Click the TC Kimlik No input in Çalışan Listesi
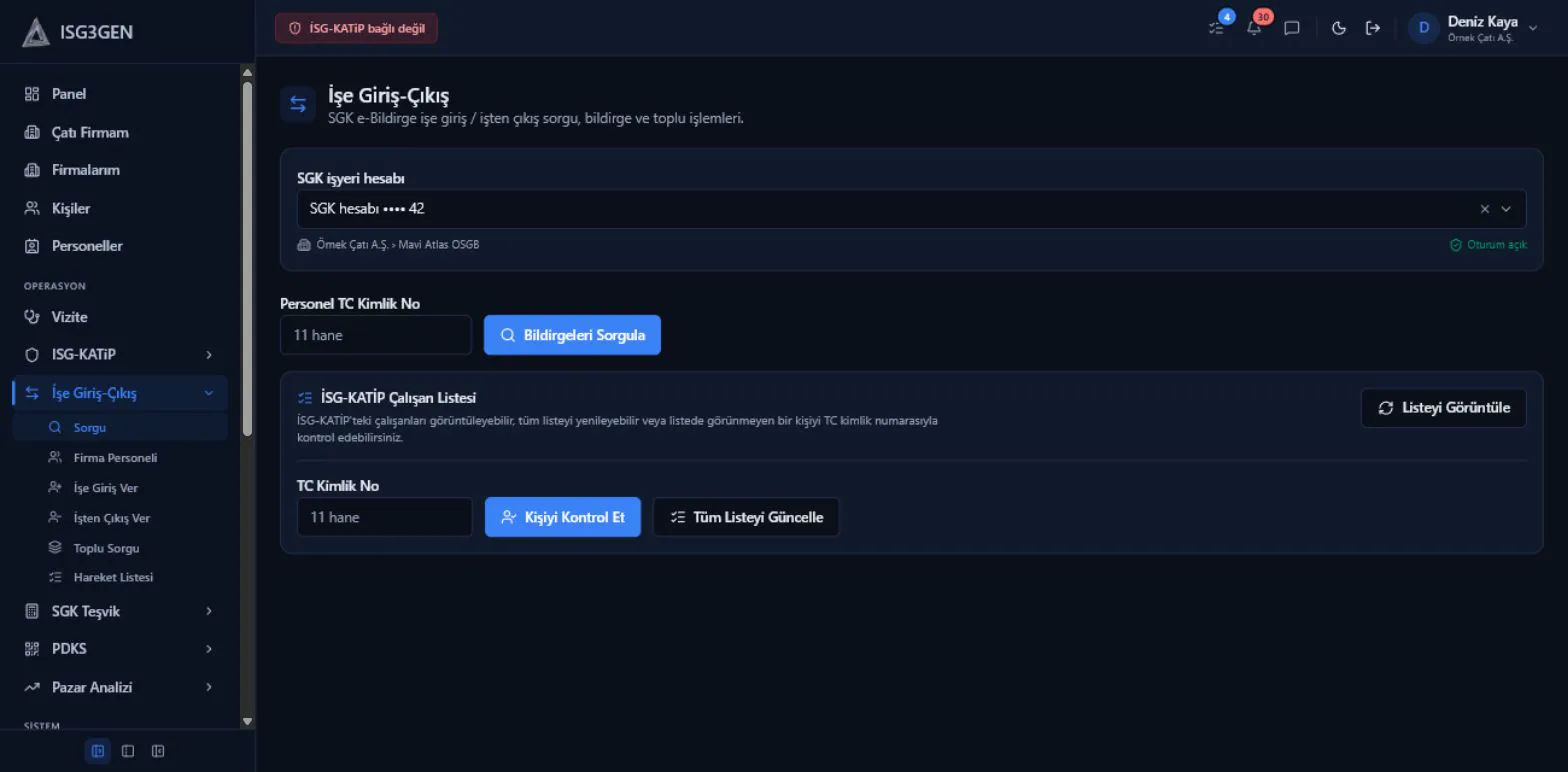This screenshot has height=772, width=1568. click(x=385, y=517)
